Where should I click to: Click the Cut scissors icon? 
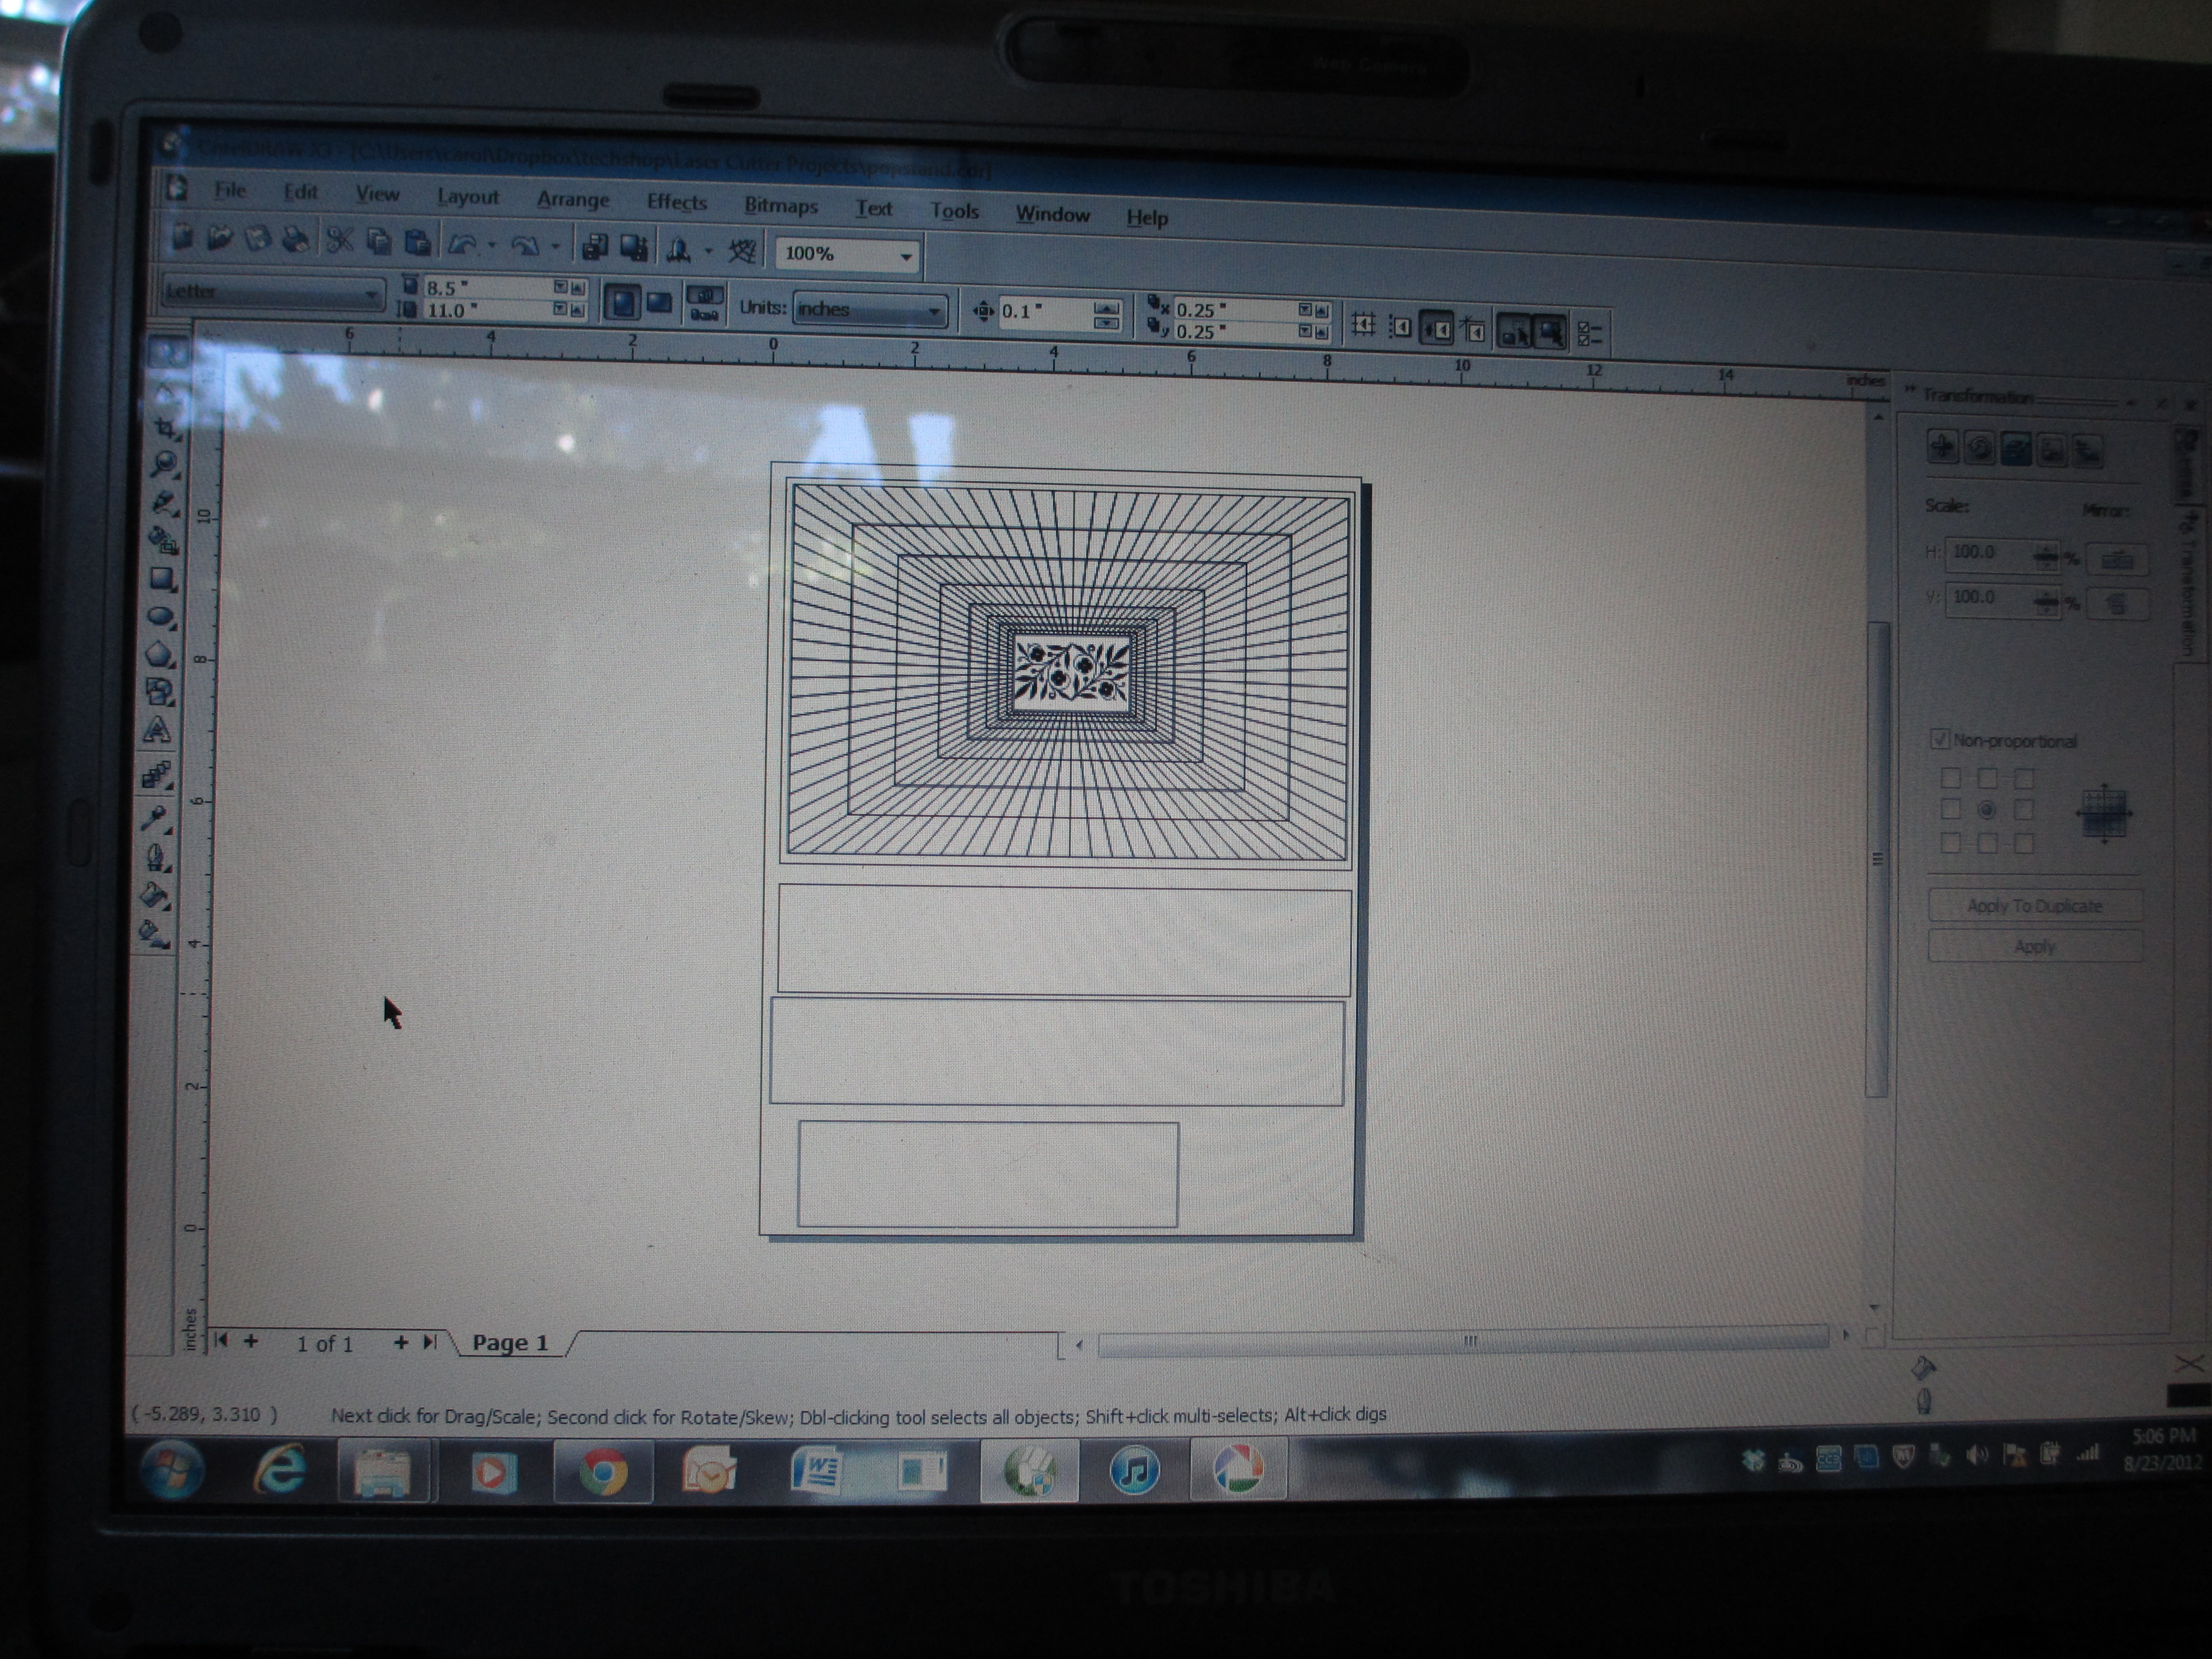[x=340, y=240]
